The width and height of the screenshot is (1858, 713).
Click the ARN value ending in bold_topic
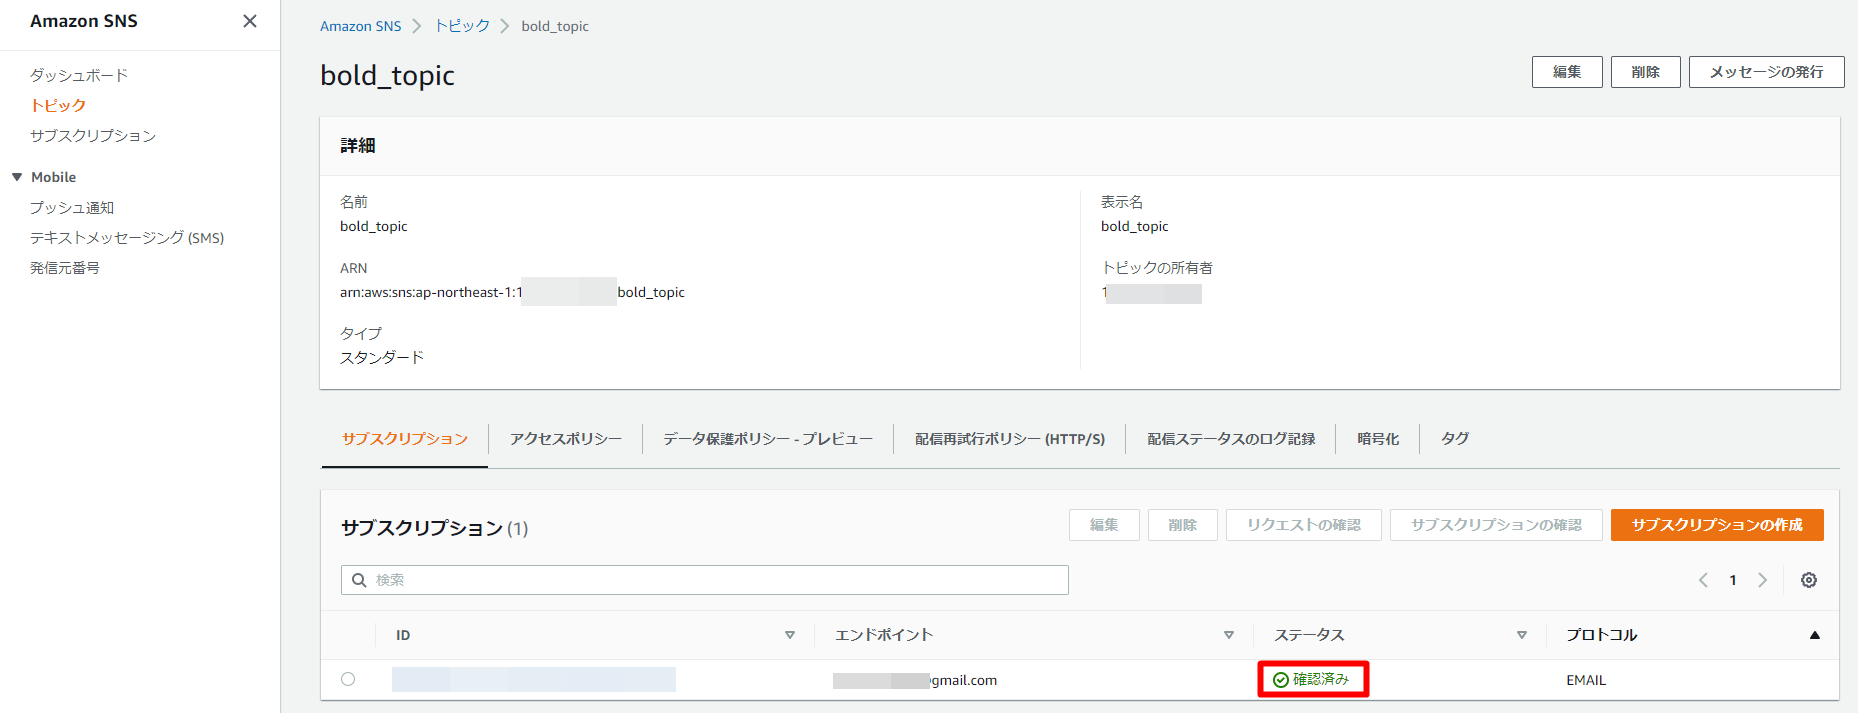coord(512,292)
